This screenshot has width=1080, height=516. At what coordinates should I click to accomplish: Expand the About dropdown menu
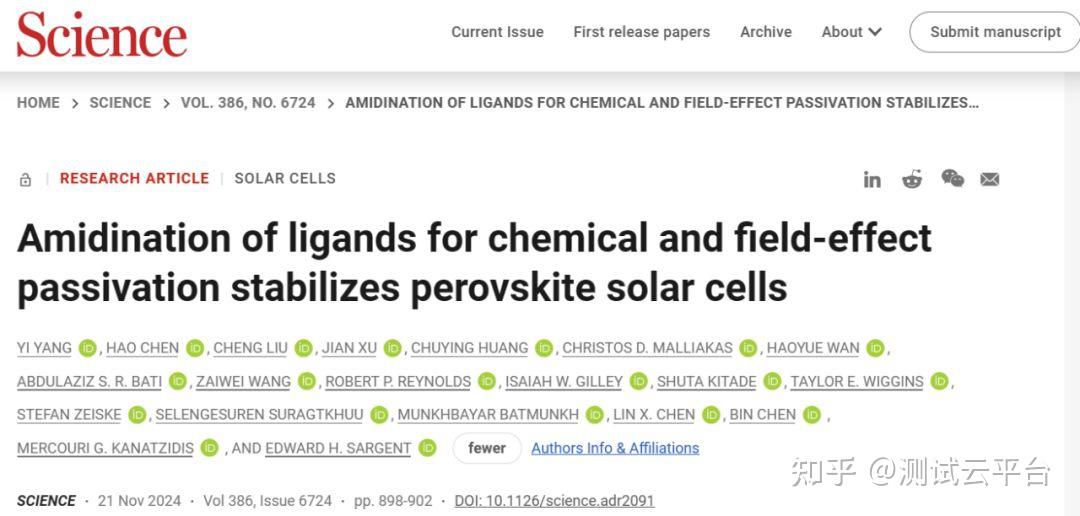(851, 32)
